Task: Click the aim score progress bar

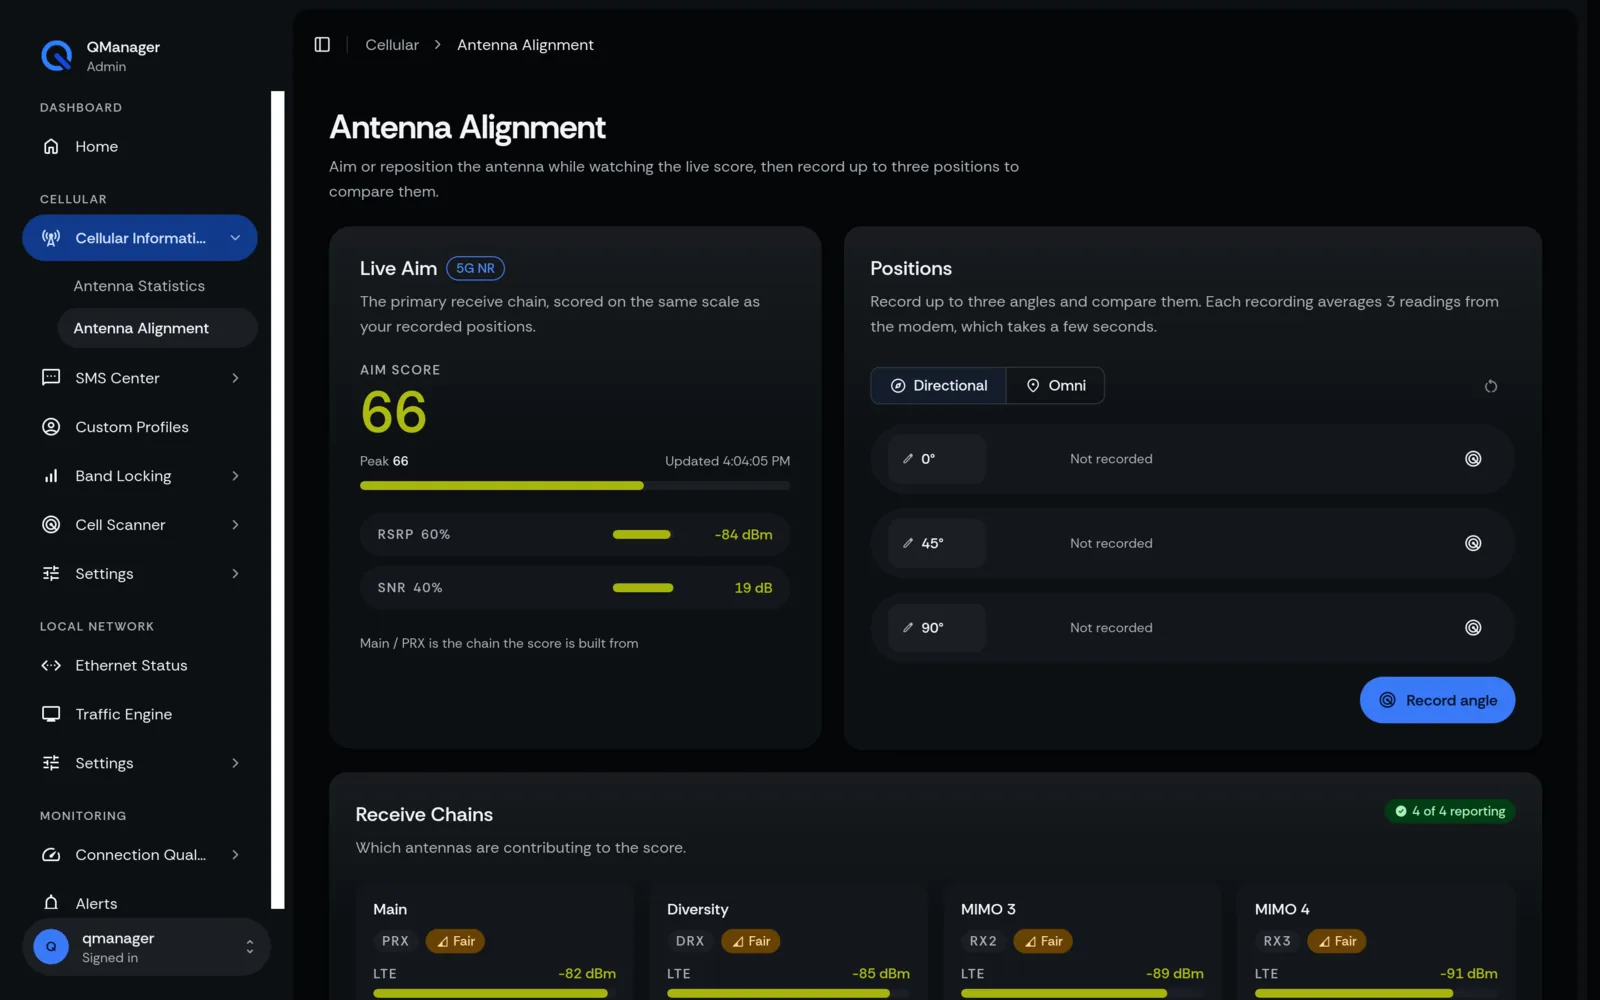Action: (575, 486)
